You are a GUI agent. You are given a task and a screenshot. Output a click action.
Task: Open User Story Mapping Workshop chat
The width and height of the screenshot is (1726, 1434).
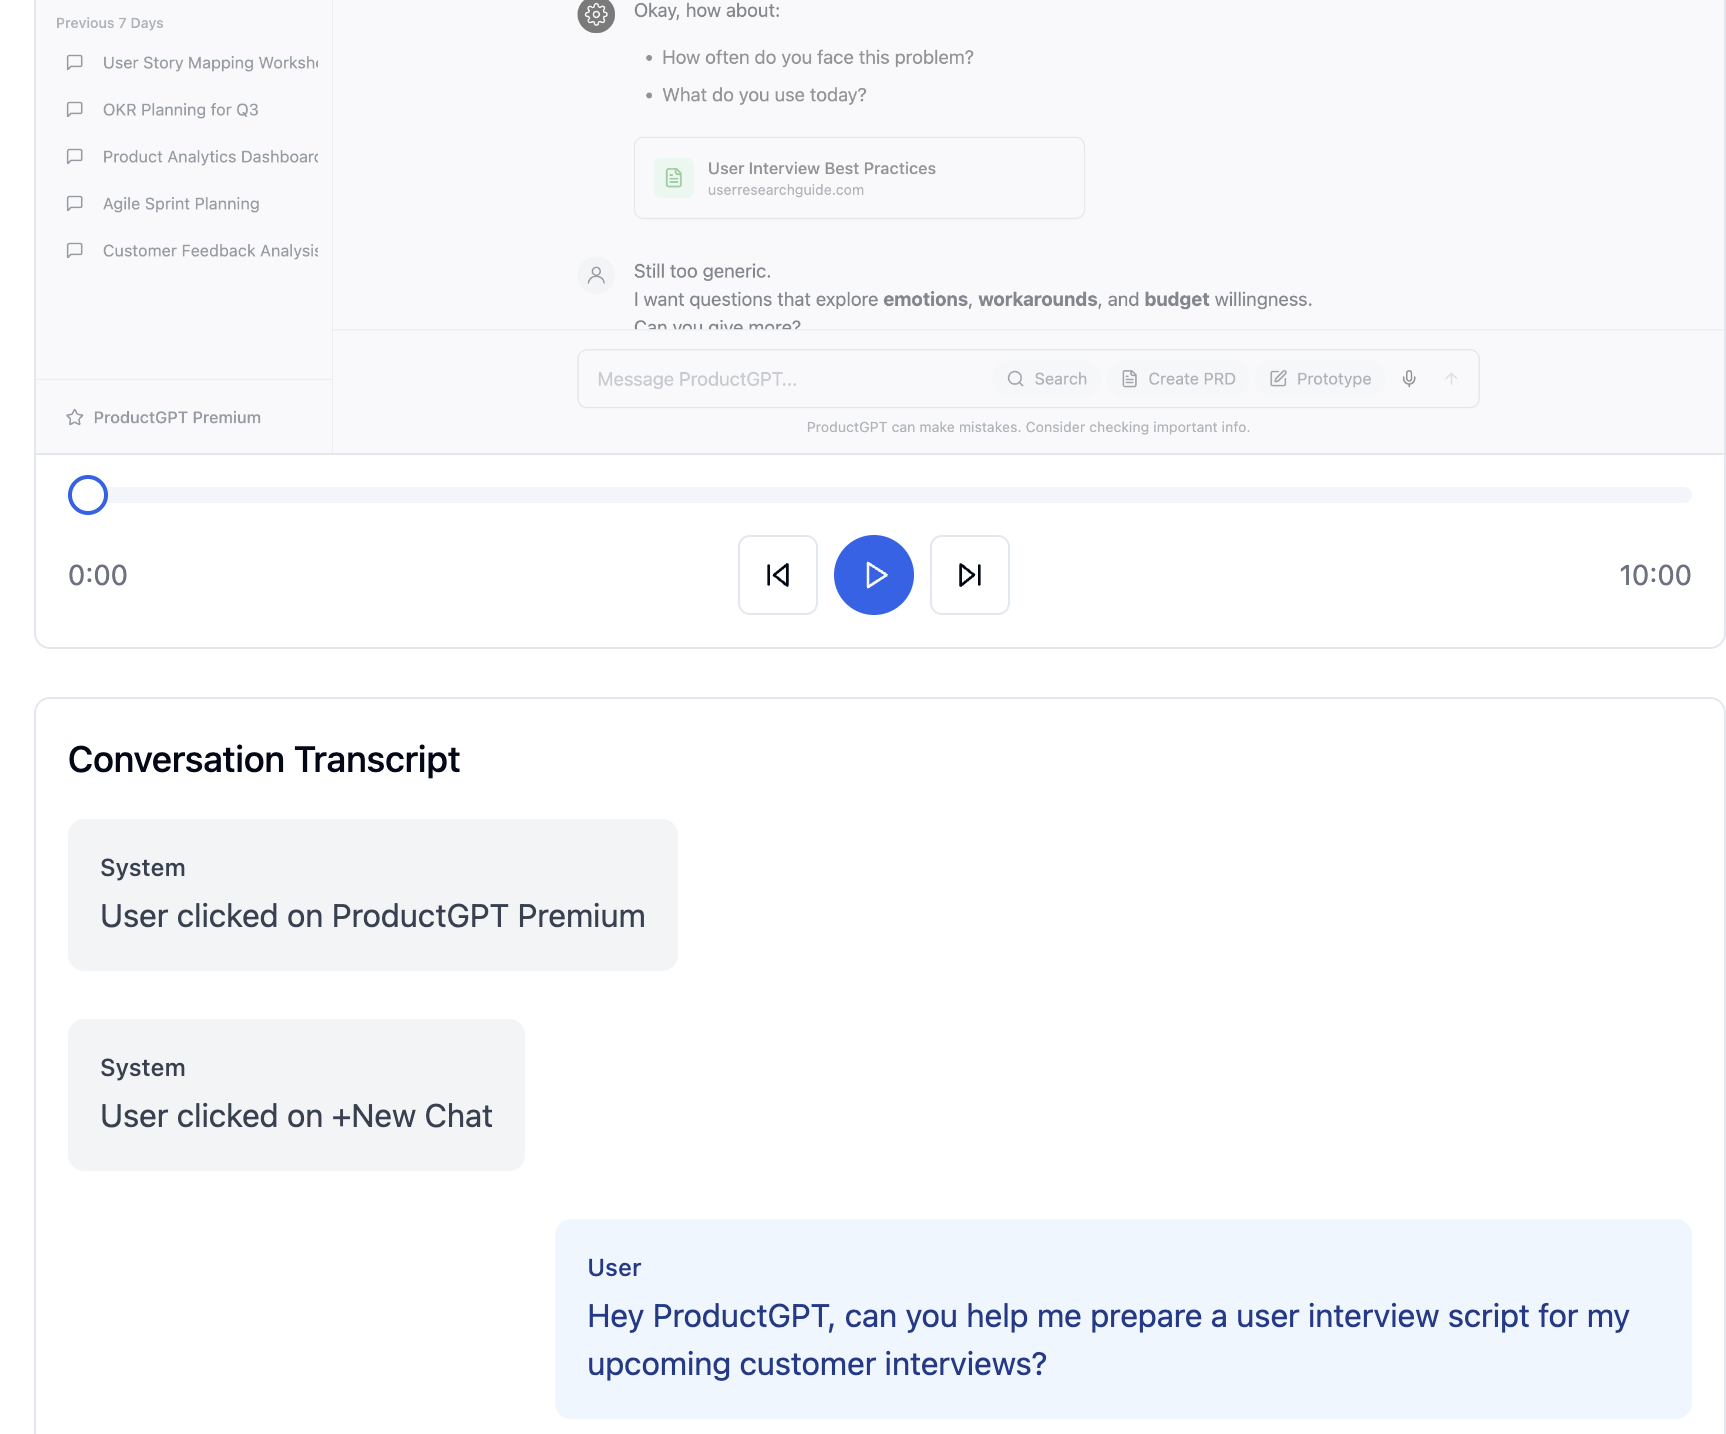(x=209, y=63)
